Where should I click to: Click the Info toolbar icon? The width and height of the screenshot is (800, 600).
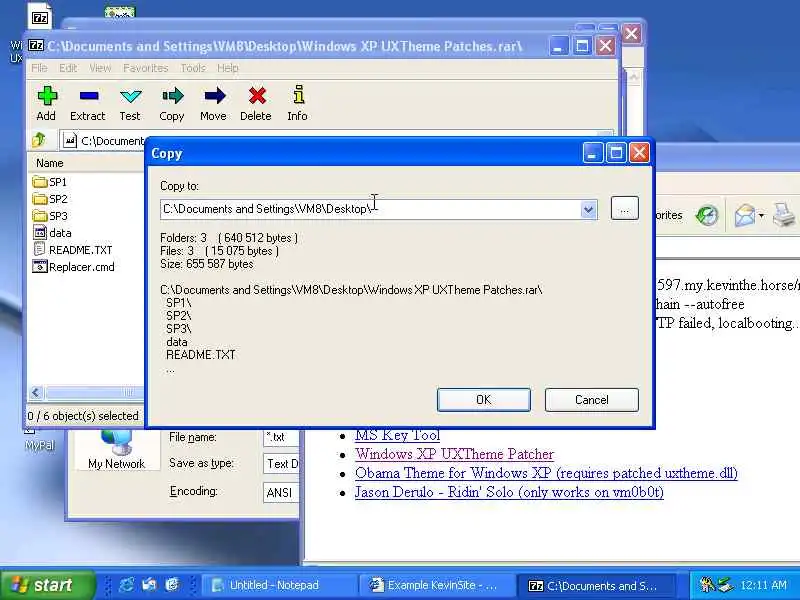click(x=297, y=104)
